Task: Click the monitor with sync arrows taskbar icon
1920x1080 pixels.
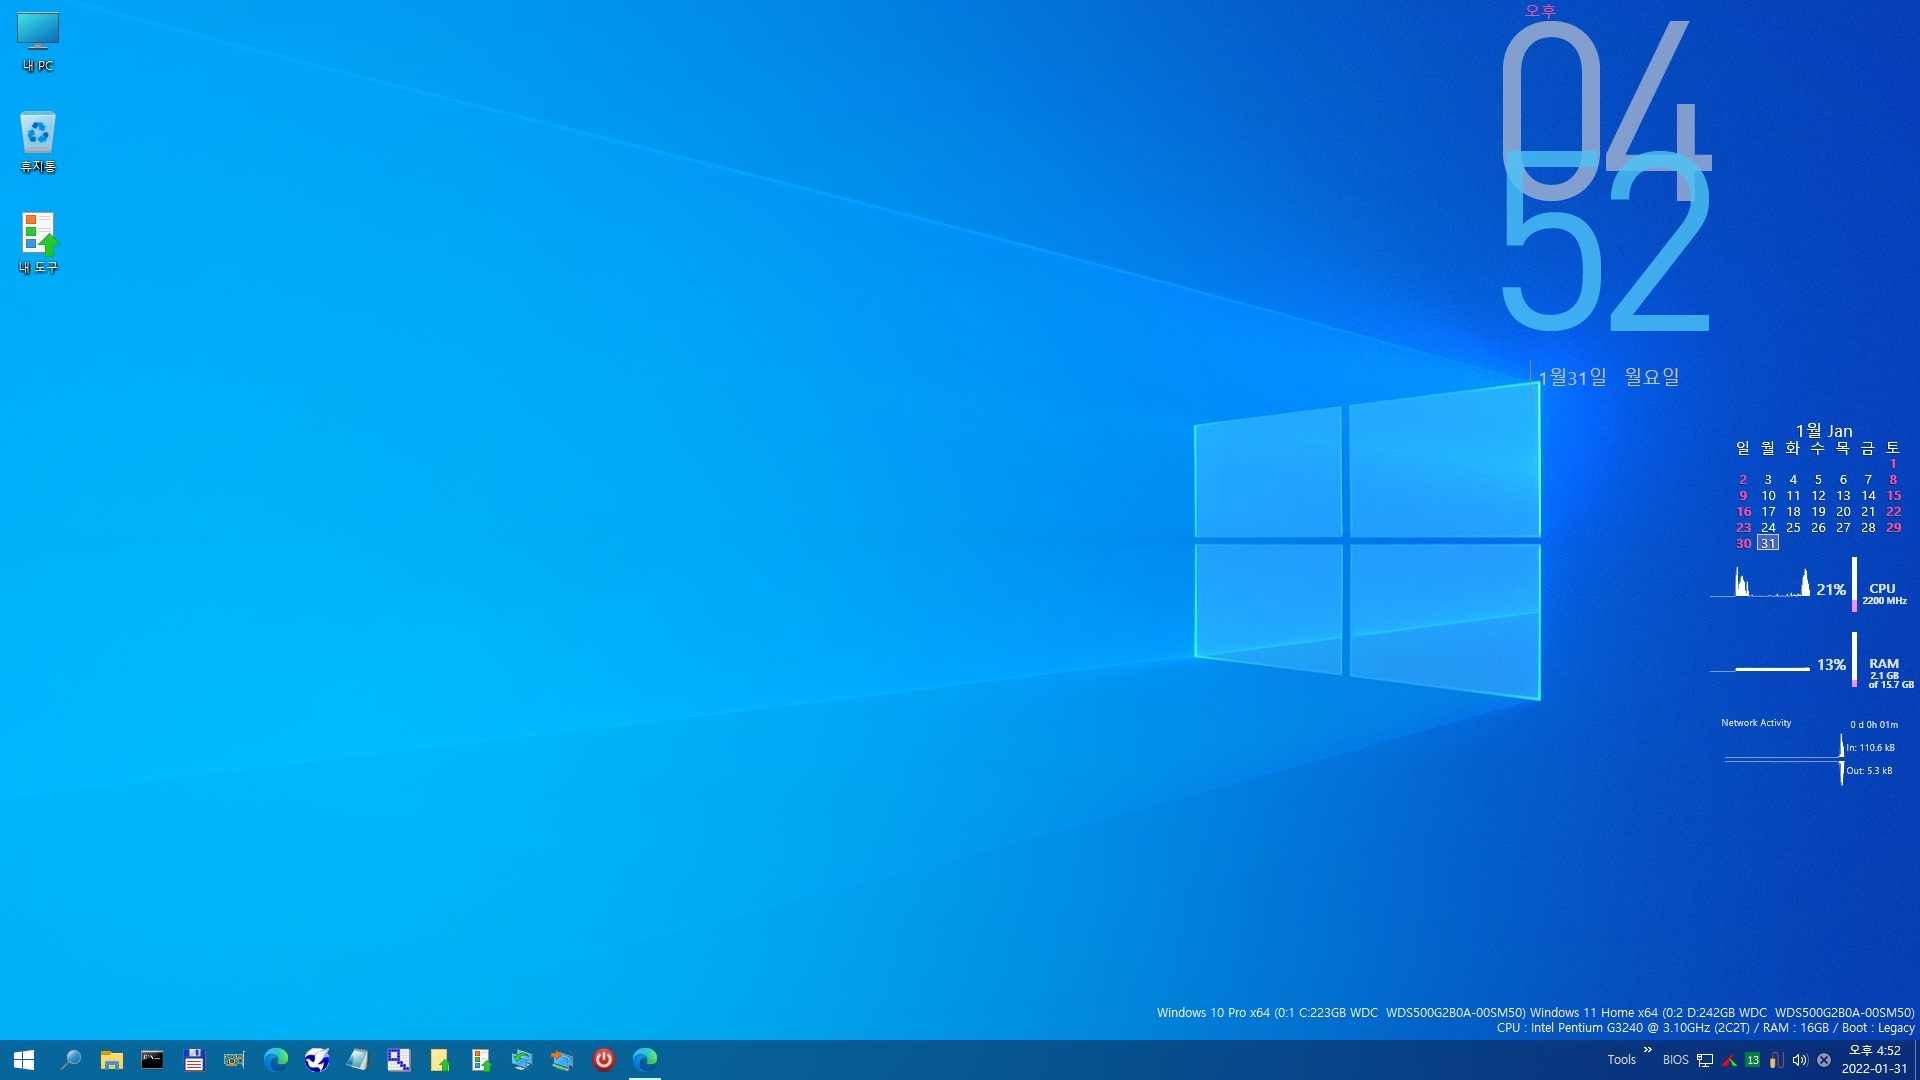Action: (522, 1060)
